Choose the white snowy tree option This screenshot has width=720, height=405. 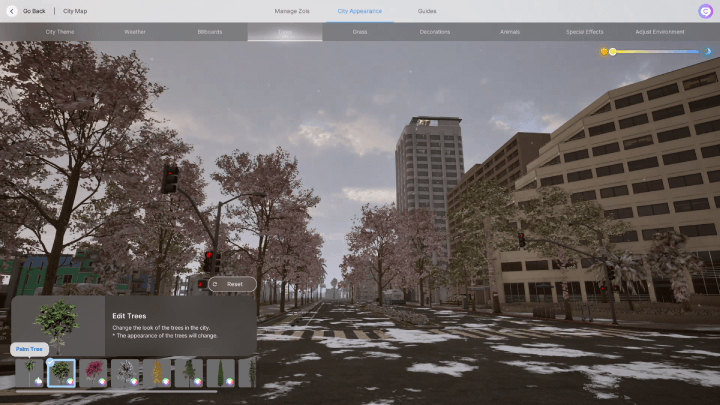124,373
